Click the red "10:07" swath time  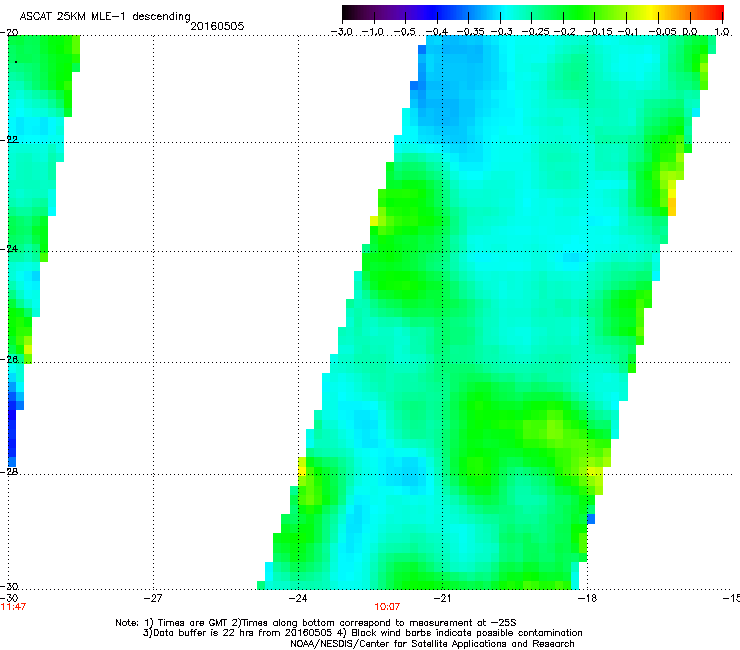tap(387, 607)
